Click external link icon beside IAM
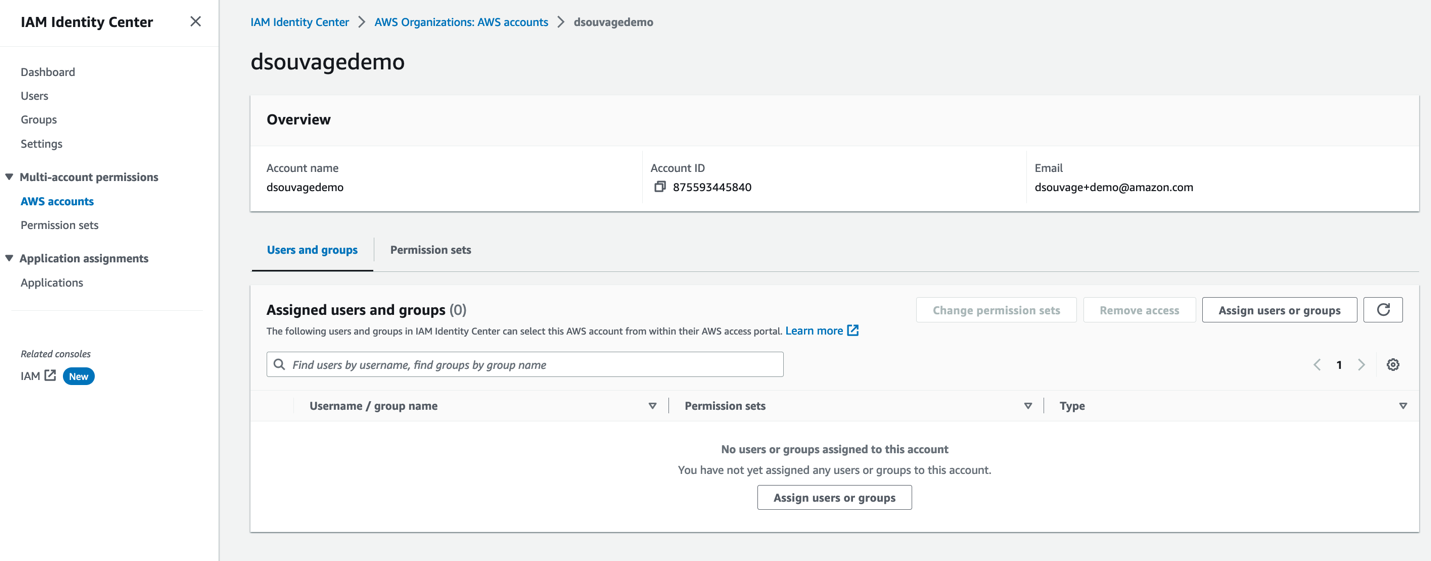This screenshot has width=1431, height=561. (50, 376)
